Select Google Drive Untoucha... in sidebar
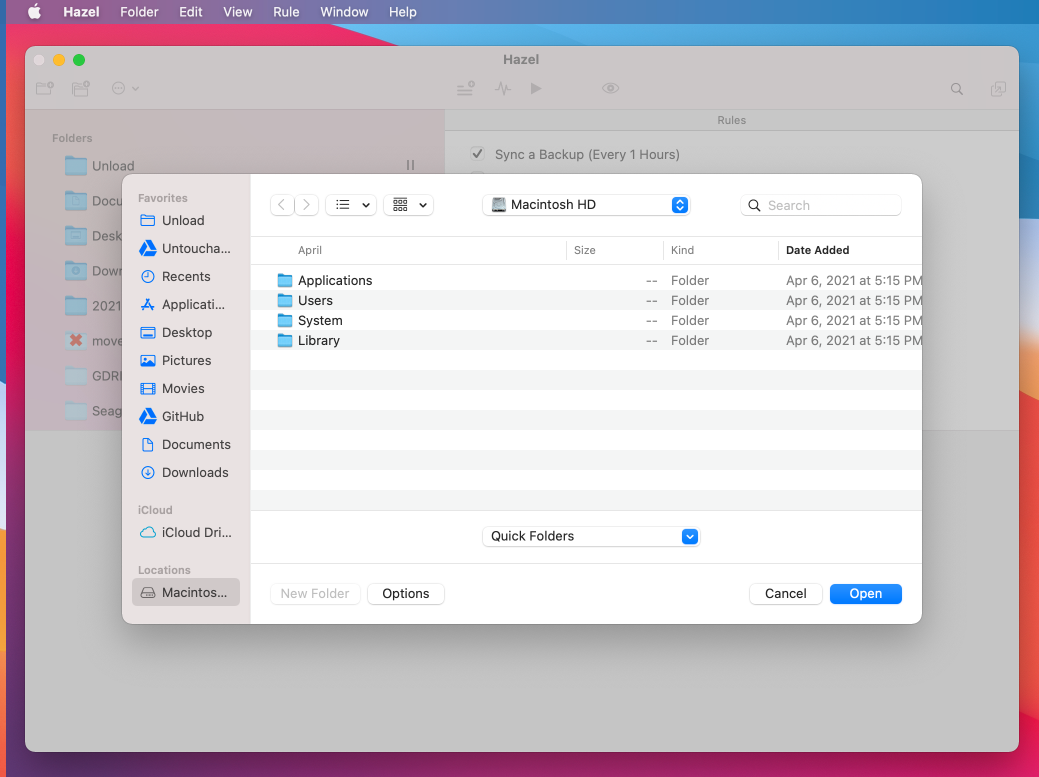The height and width of the screenshot is (777, 1039). (x=186, y=248)
